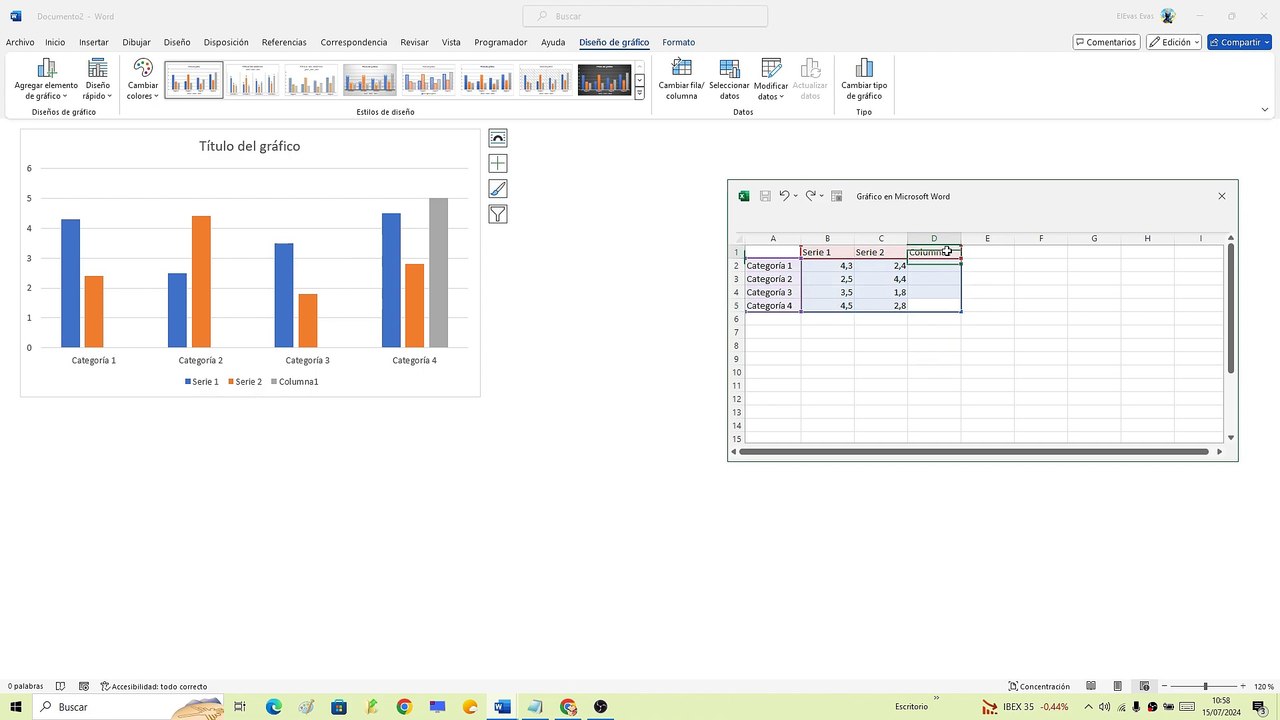Open the undo history dropdown arrow
Viewport: 1280px width, 720px height.
796,196
